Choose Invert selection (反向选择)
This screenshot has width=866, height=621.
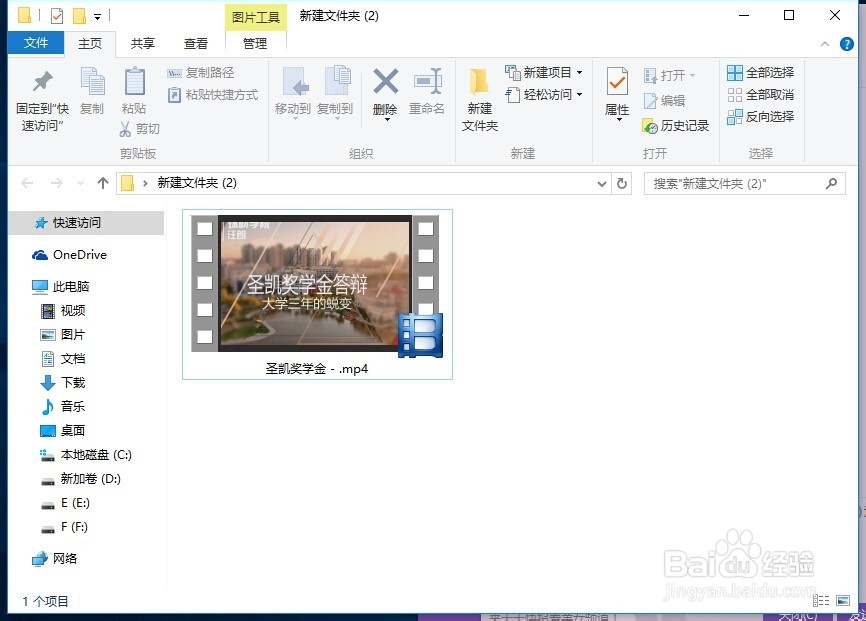tap(761, 117)
